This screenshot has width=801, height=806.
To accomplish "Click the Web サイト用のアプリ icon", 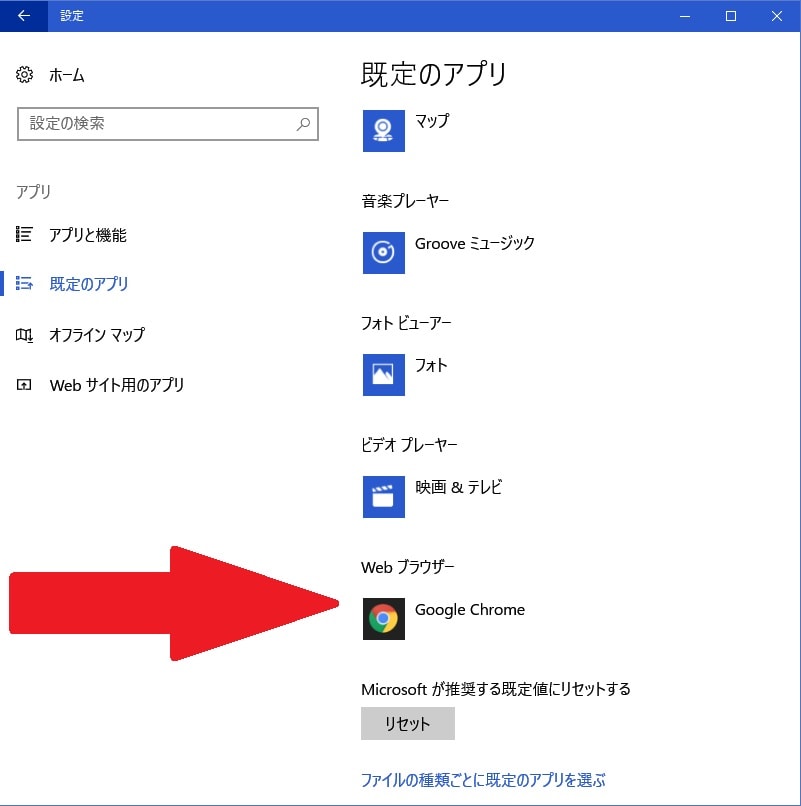I will (x=24, y=384).
